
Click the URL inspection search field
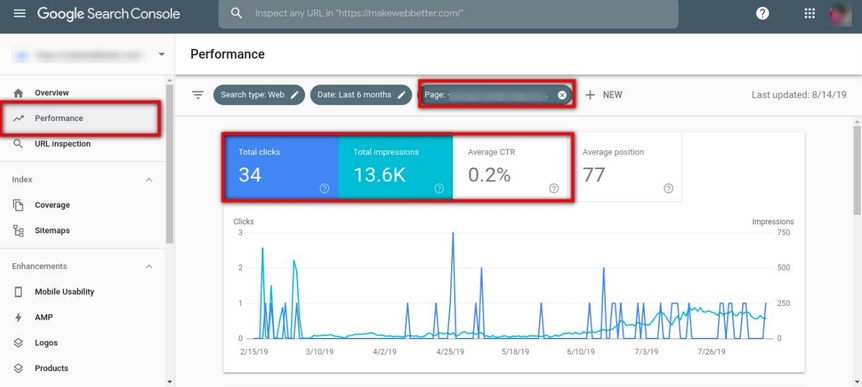pyautogui.click(x=448, y=13)
